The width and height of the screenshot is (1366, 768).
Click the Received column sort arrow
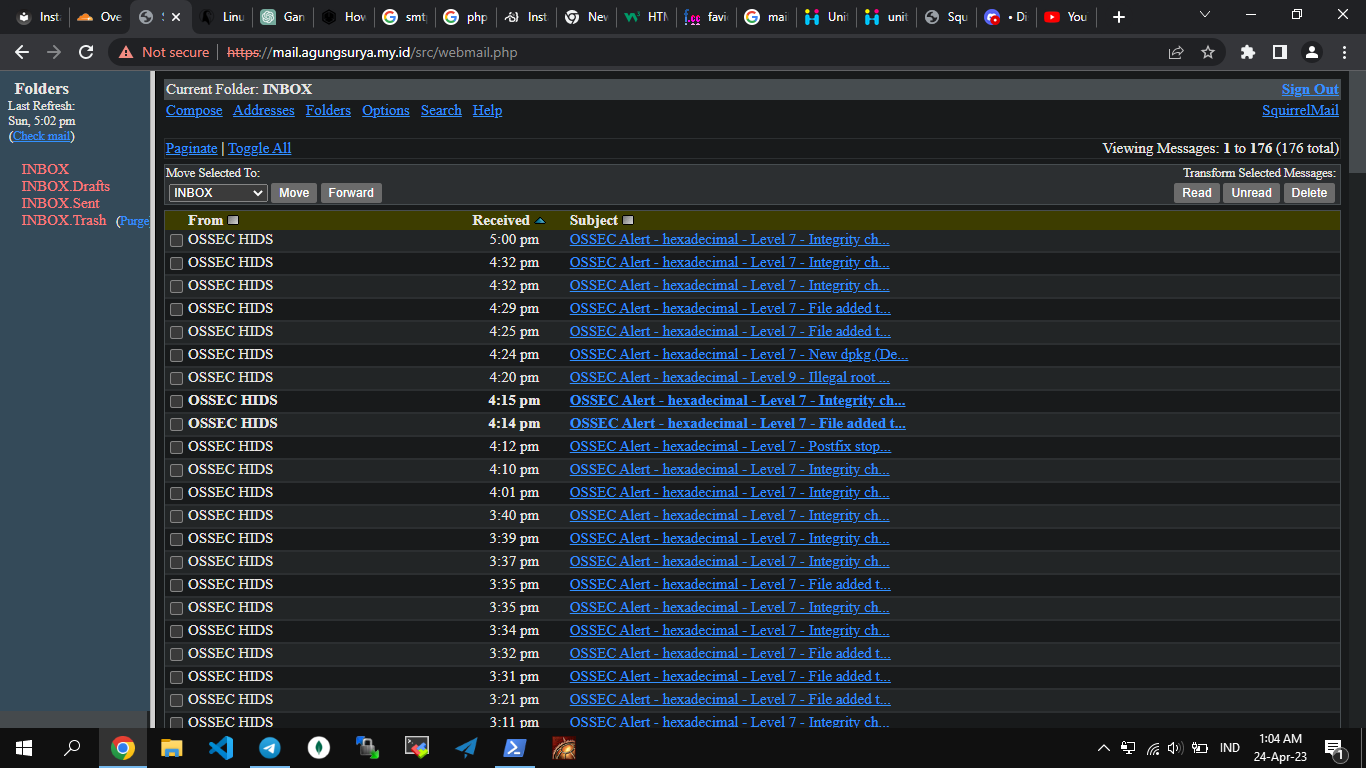coord(541,220)
